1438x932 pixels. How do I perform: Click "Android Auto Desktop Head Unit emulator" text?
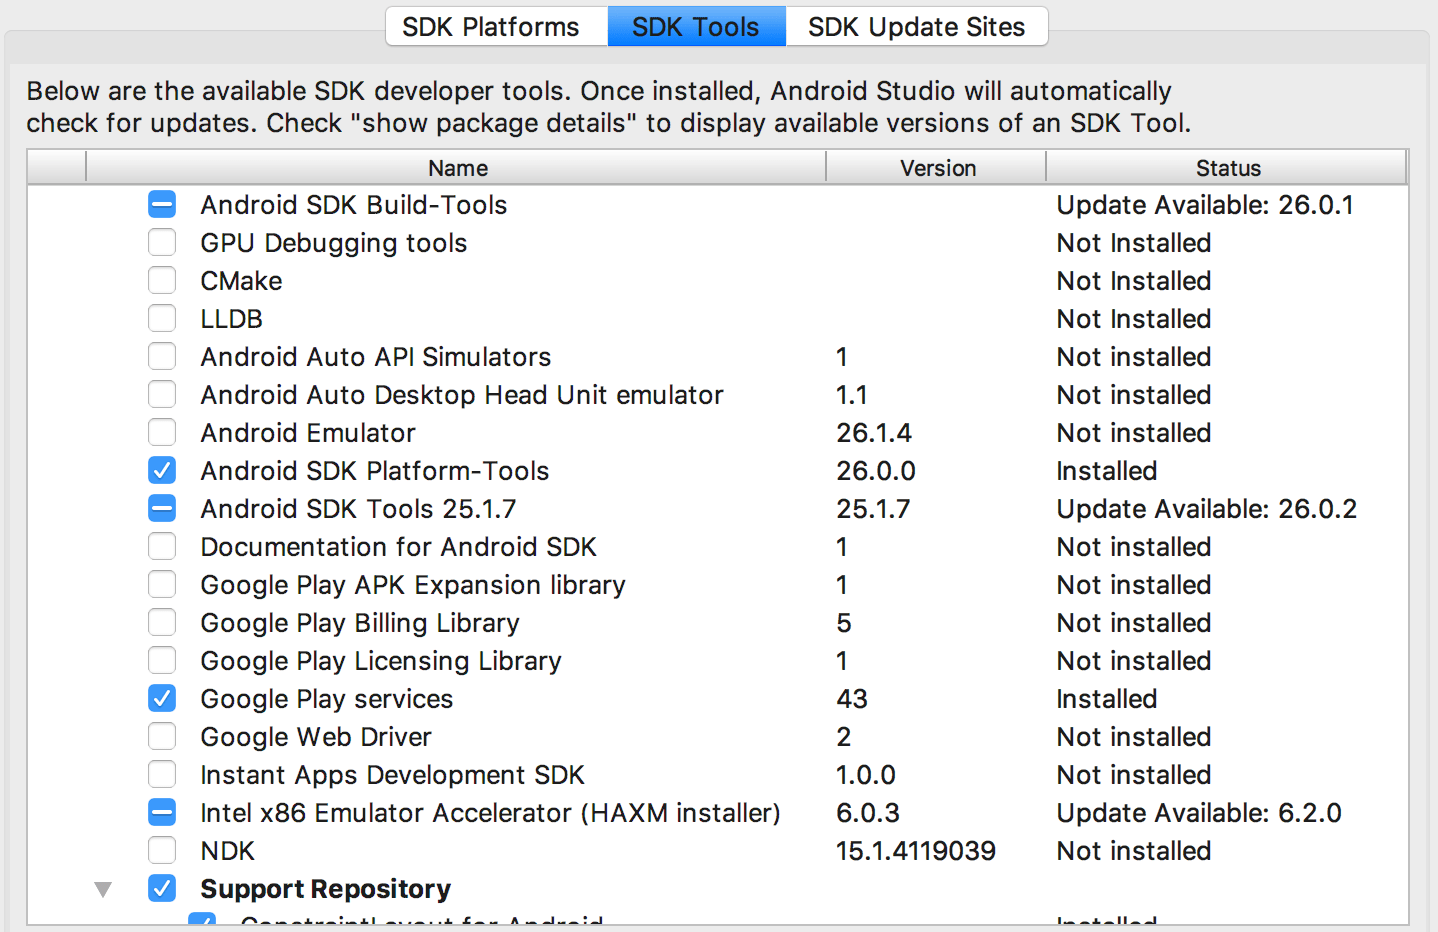click(x=462, y=395)
